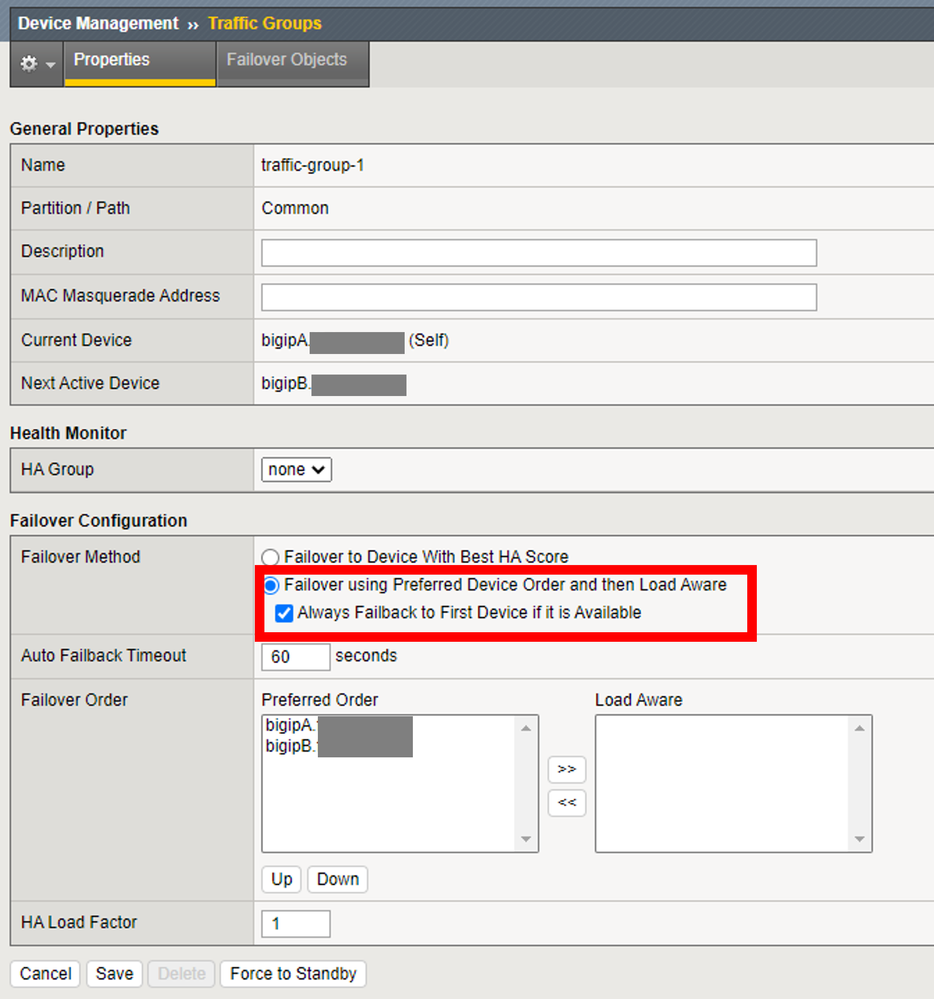The height and width of the screenshot is (999, 934).
Task: Click the Save button
Action: click(x=114, y=973)
